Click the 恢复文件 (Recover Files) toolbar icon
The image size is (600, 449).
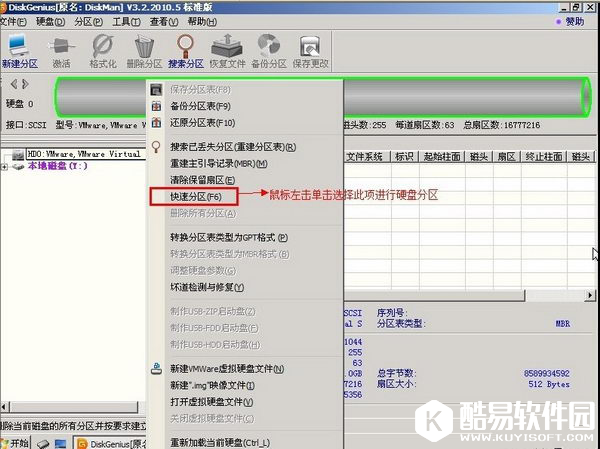227,50
